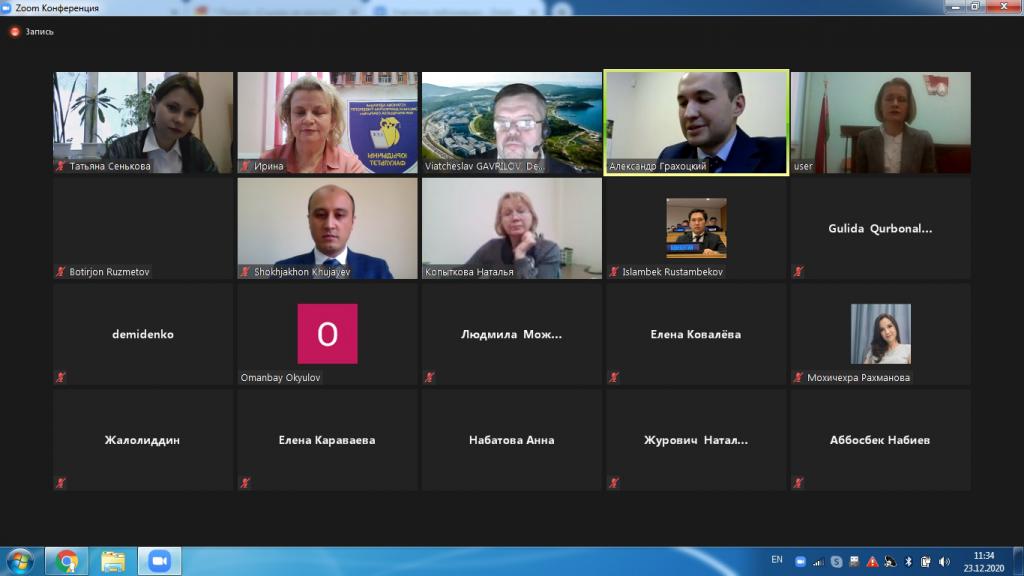Select the Елена Ковалёва participant tile
The image size is (1024, 576).
tap(696, 334)
